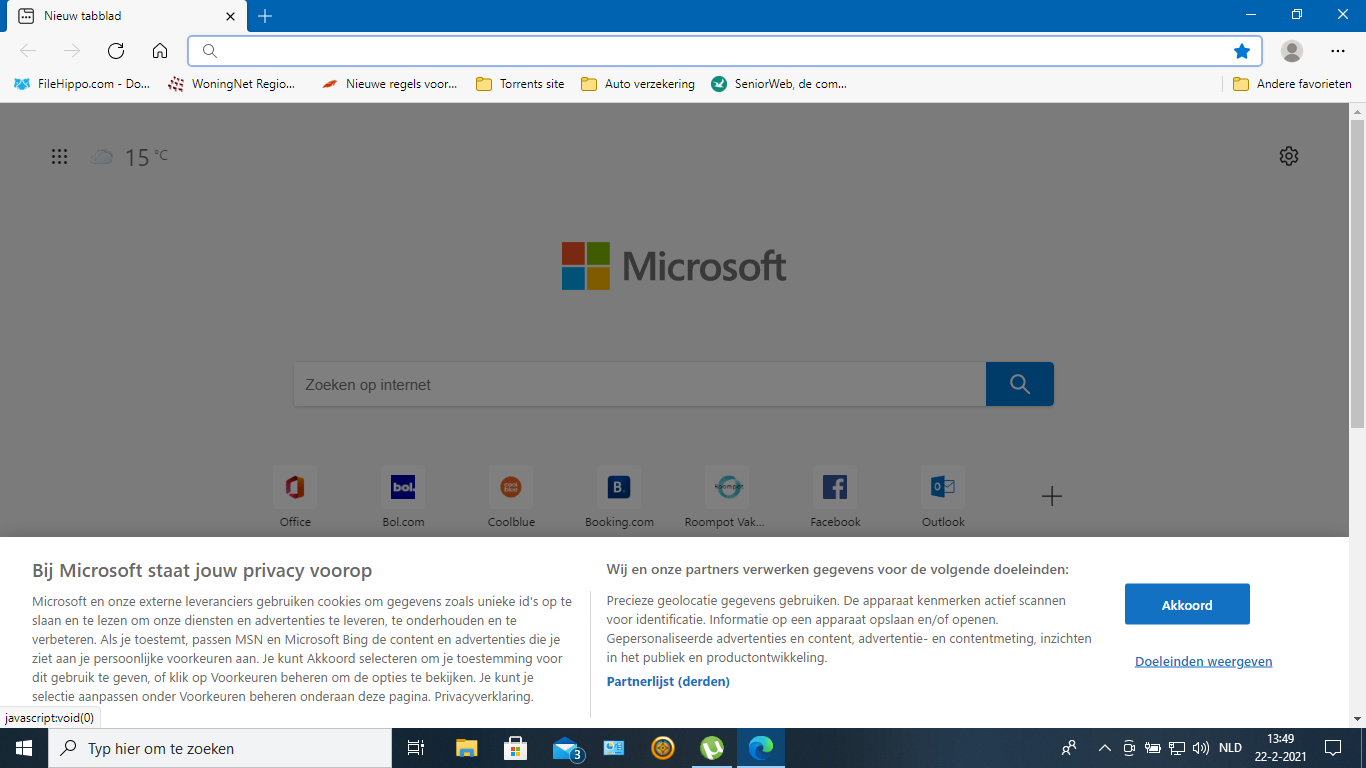Open the Outlook quick link tile
Screen dimensions: 1366x768
click(943, 497)
